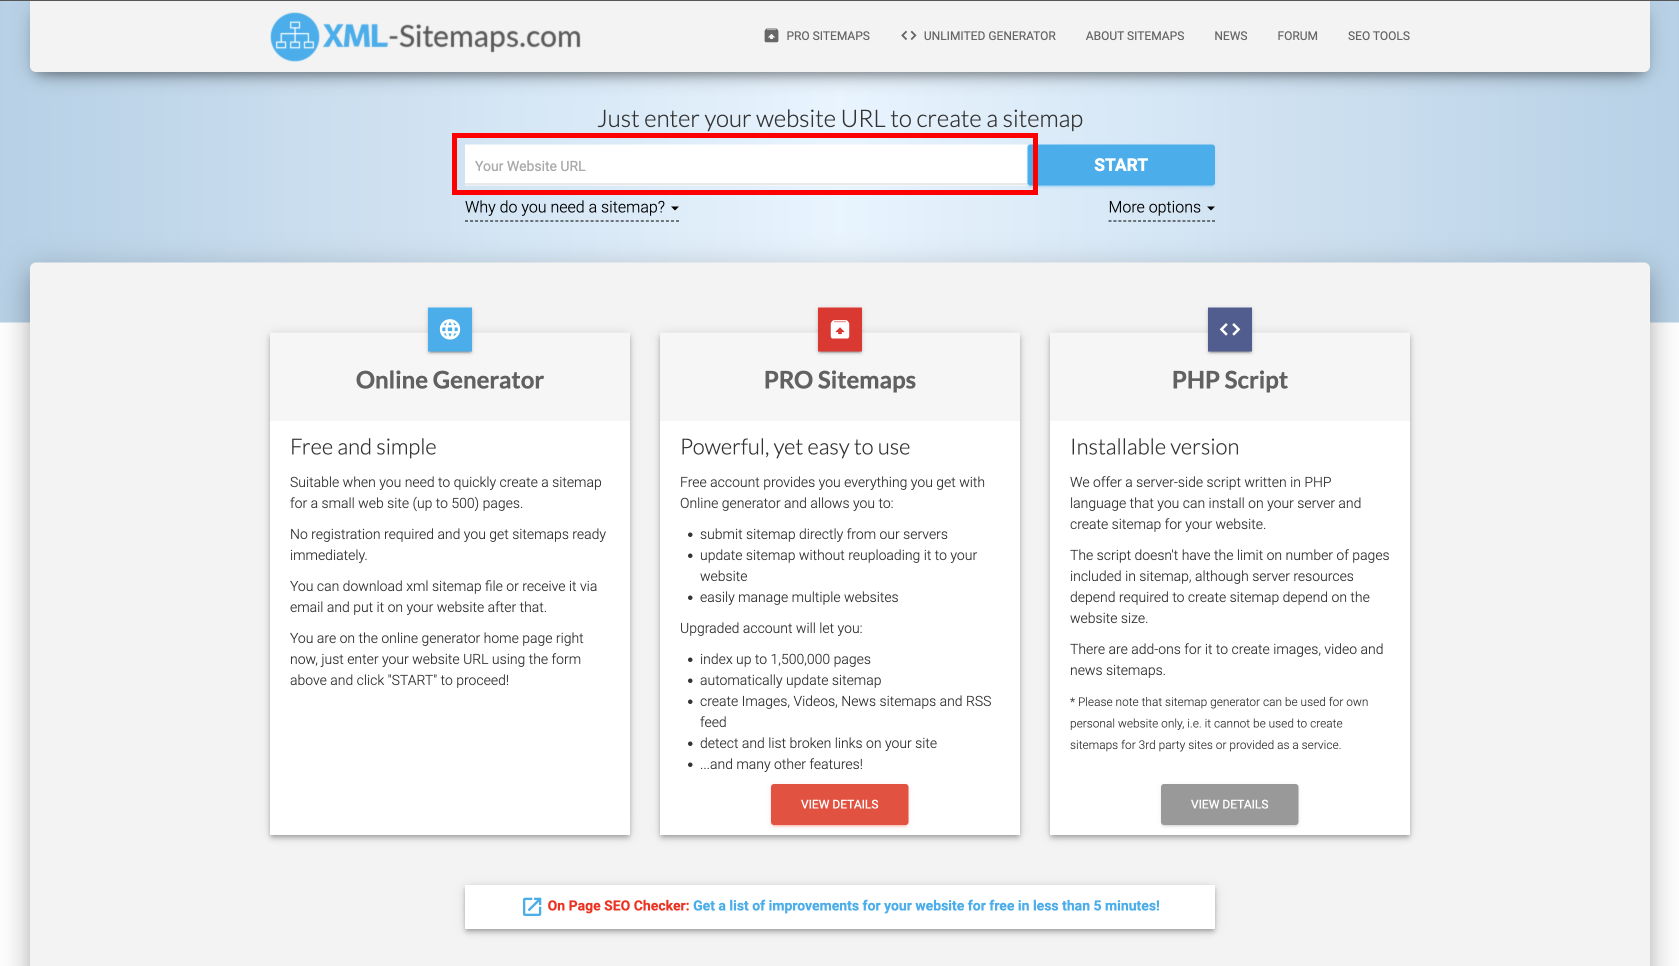The image size is (1679, 966).
Task: Click the Unlimited Generator code brackets icon
Action: [908, 36]
